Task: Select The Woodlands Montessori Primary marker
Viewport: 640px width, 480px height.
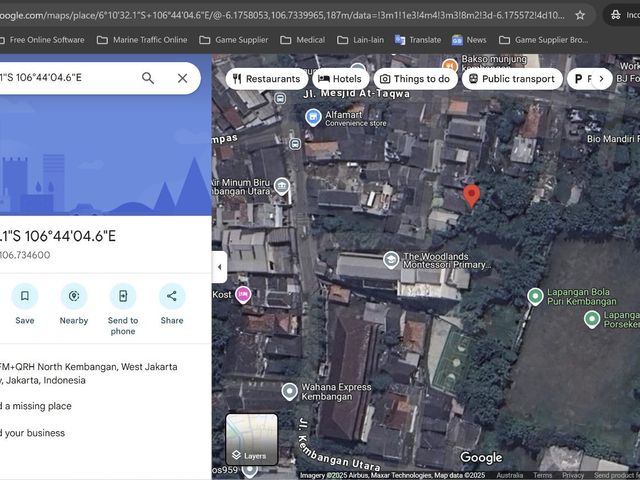Action: 391,260
